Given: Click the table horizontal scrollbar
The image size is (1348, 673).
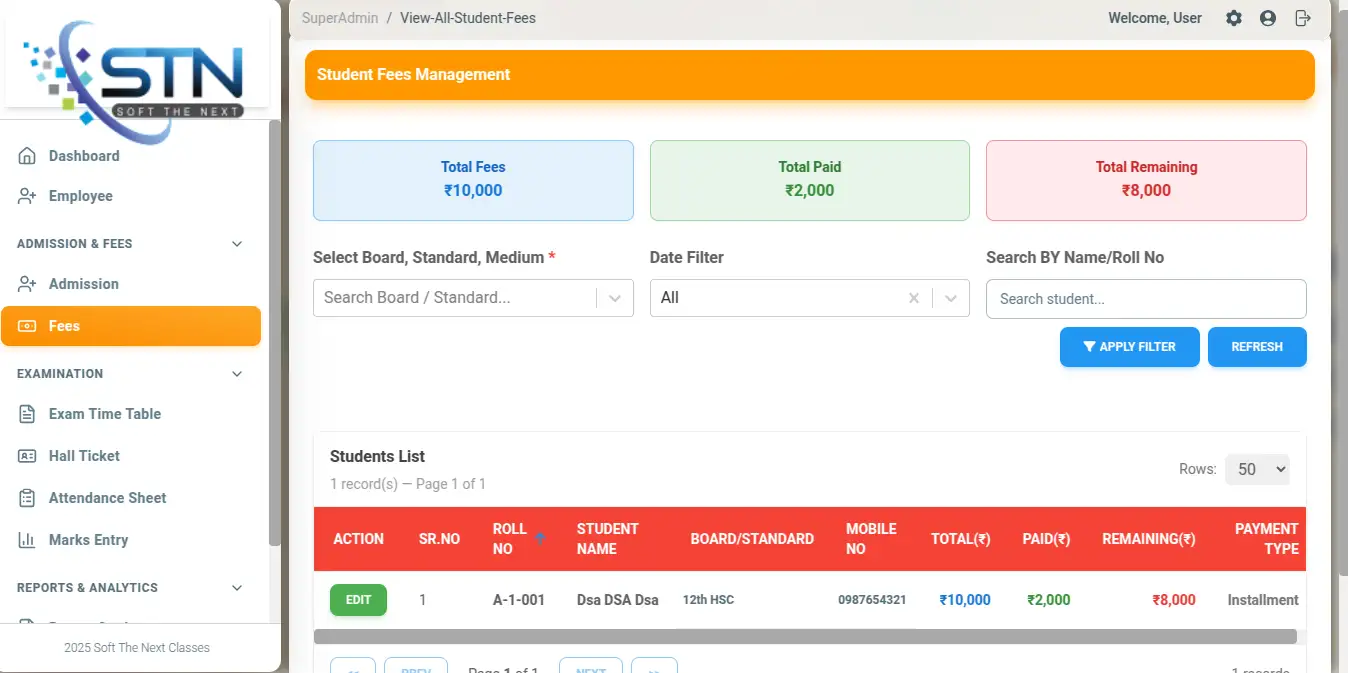Looking at the screenshot, I should 804,636.
